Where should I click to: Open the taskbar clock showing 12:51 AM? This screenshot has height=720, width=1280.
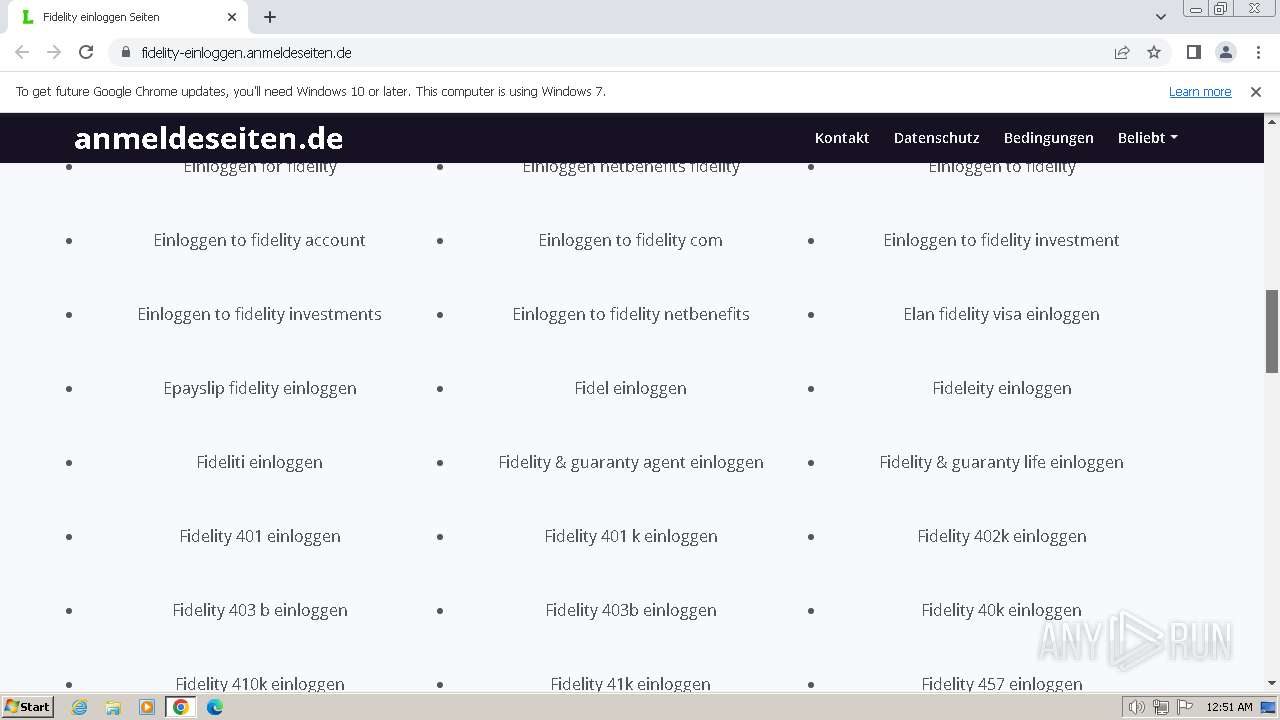[1229, 707]
